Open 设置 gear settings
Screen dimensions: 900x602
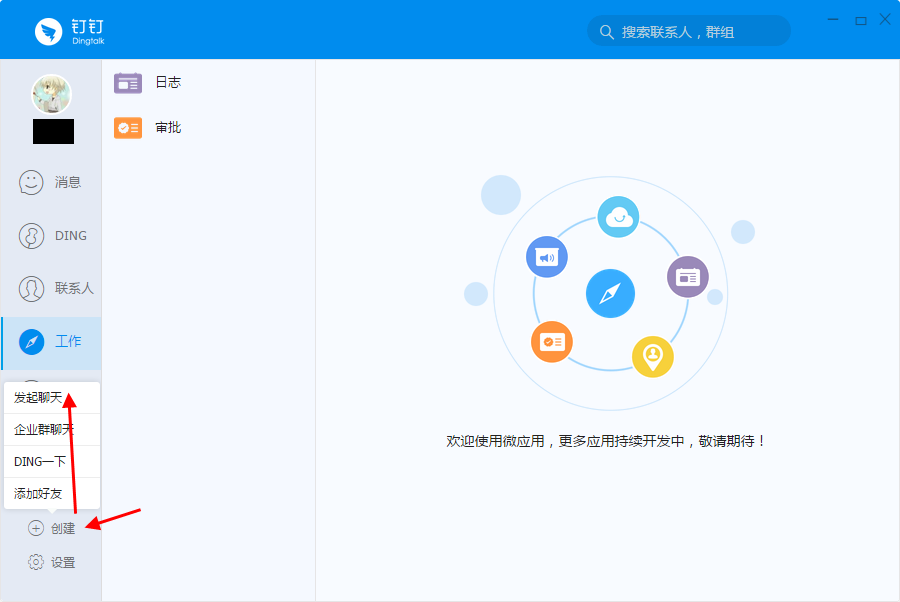click(36, 562)
